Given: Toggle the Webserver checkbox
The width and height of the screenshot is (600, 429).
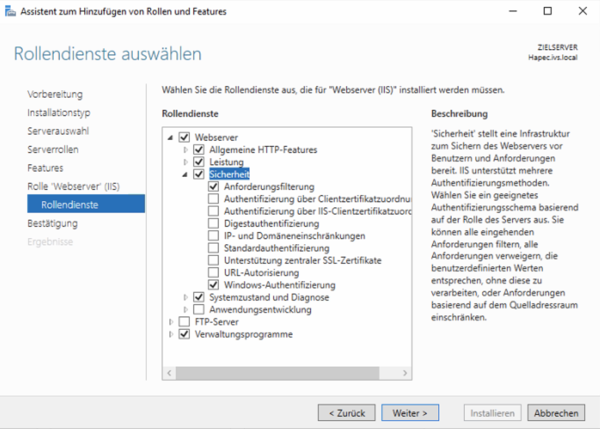Looking at the screenshot, I should coord(184,137).
